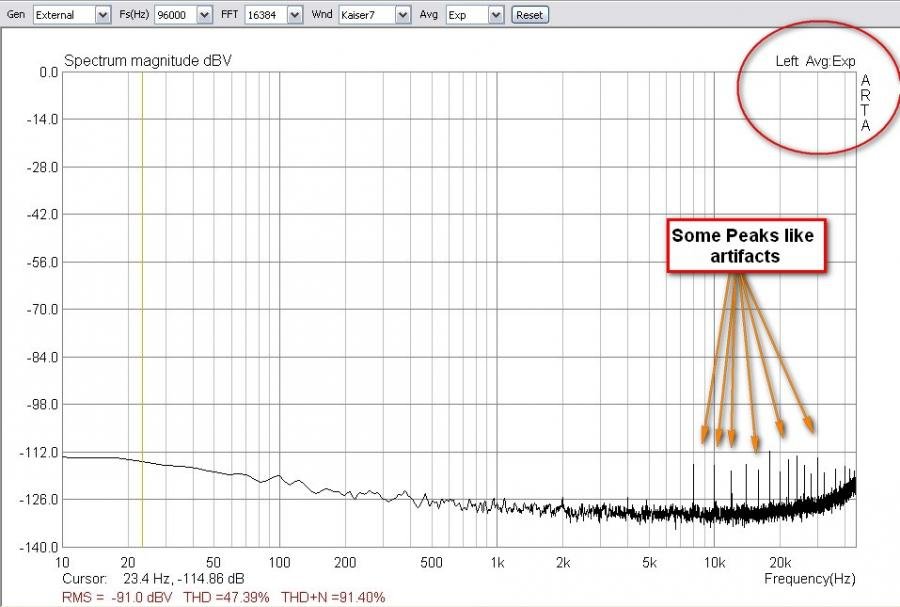Screen dimensions: 900x607
Task: Click the -112.0 magnitude axis label
Action: 41,452
